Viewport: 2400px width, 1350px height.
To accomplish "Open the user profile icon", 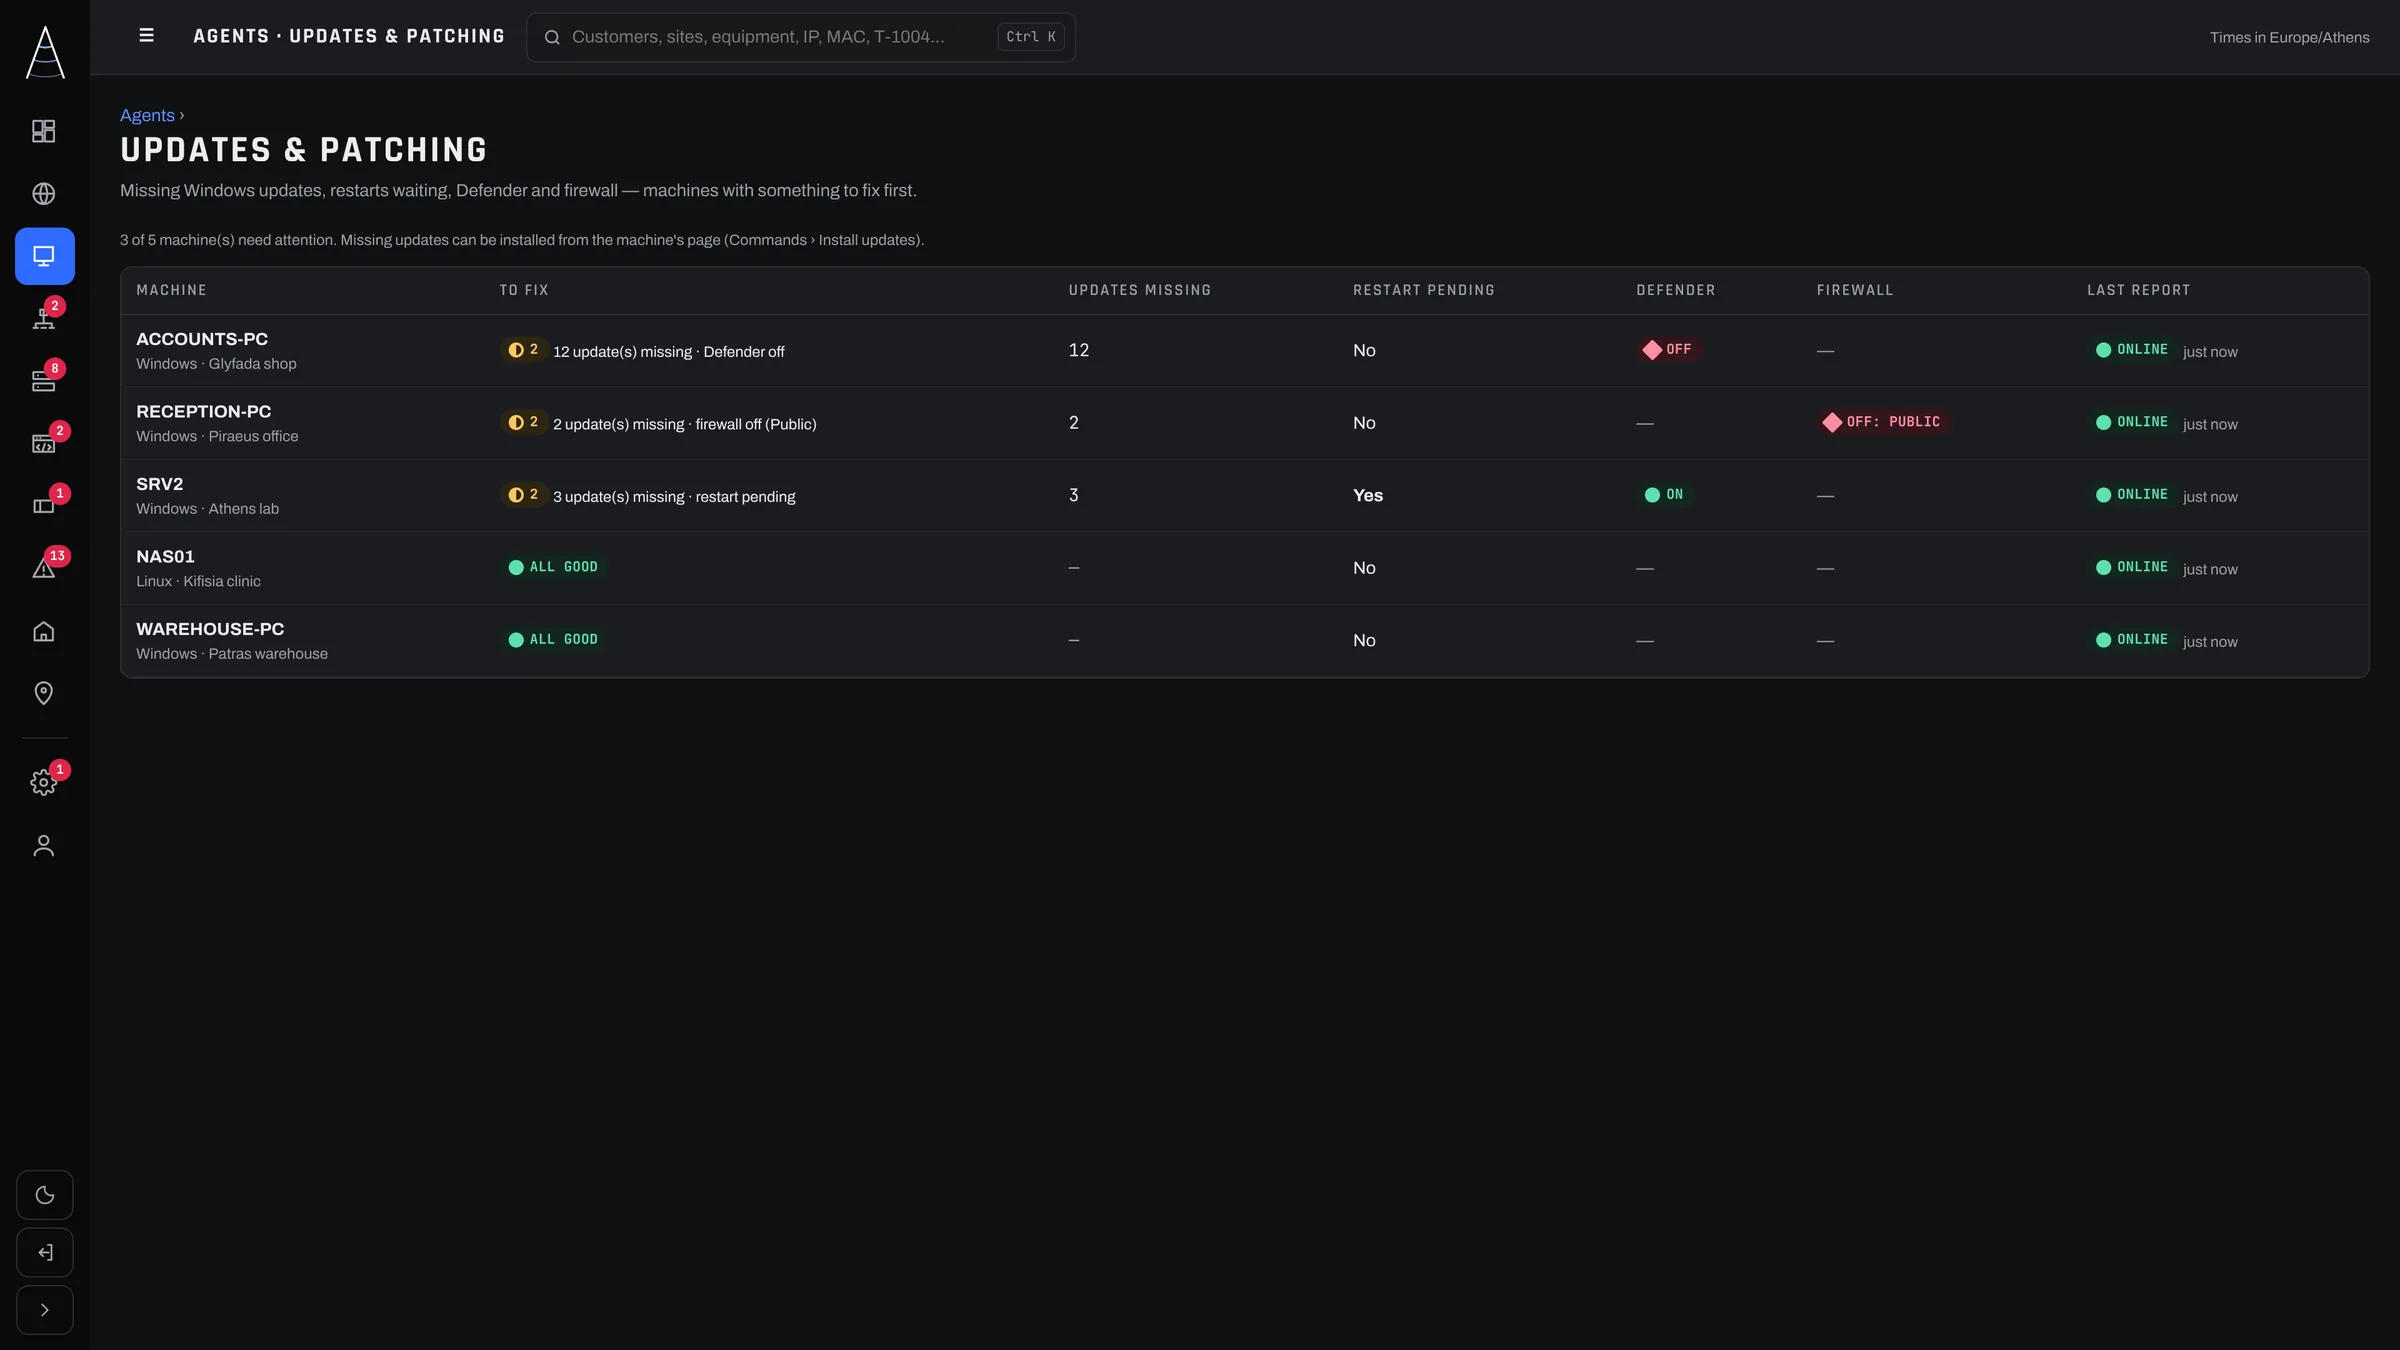I will [x=44, y=845].
